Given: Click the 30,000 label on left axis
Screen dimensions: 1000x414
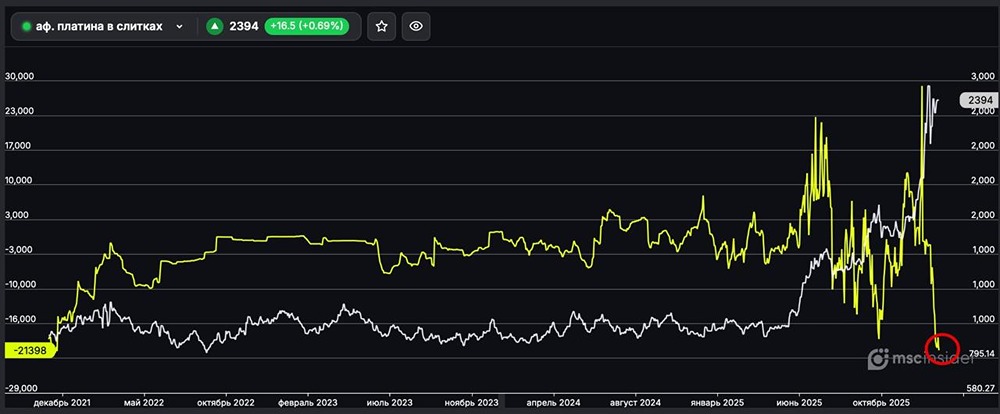Looking at the screenshot, I should [x=20, y=78].
